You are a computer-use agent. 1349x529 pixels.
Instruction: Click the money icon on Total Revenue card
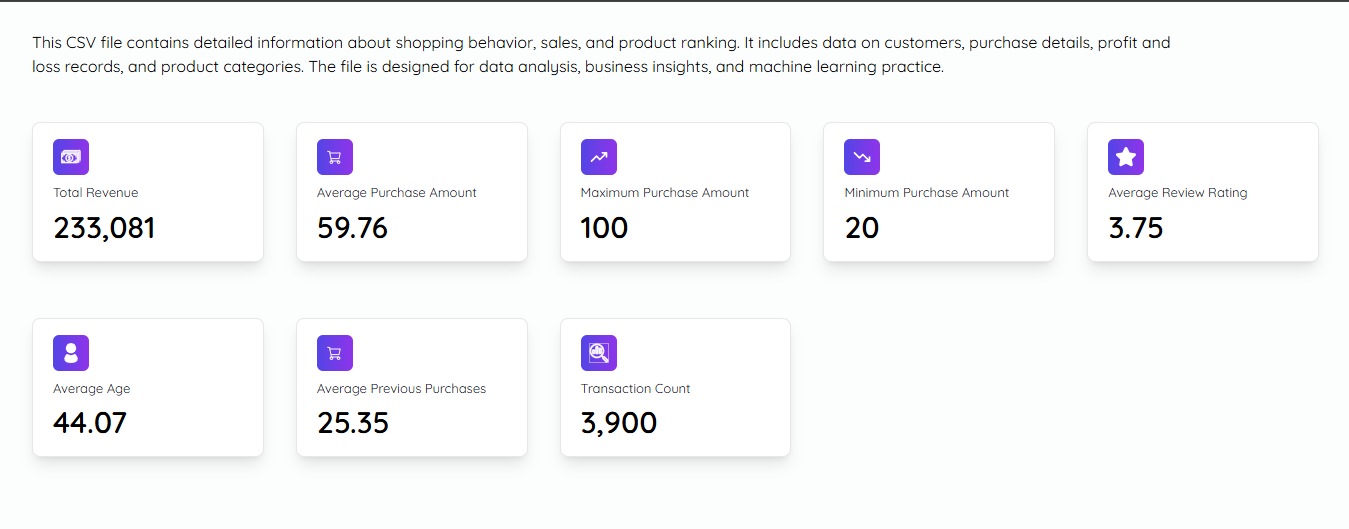[71, 157]
